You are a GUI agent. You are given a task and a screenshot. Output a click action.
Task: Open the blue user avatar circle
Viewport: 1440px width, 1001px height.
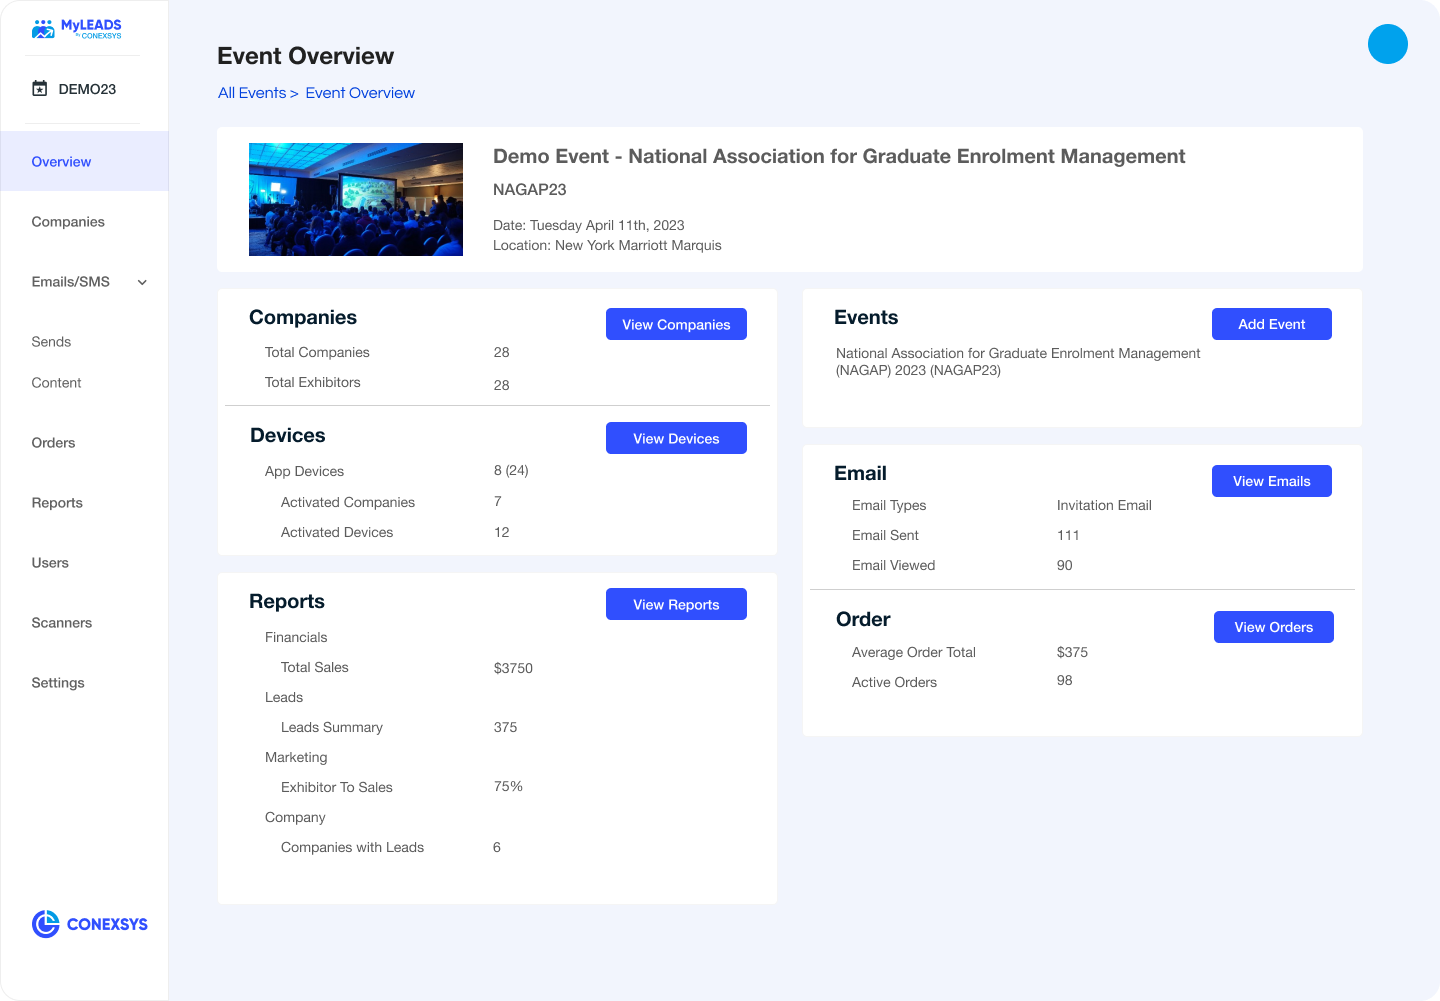pos(1387,44)
